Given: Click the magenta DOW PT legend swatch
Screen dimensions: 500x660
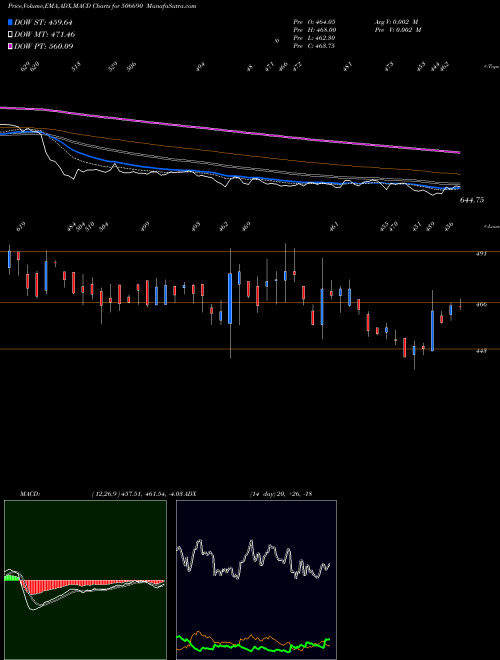Looking at the screenshot, I should [11, 46].
